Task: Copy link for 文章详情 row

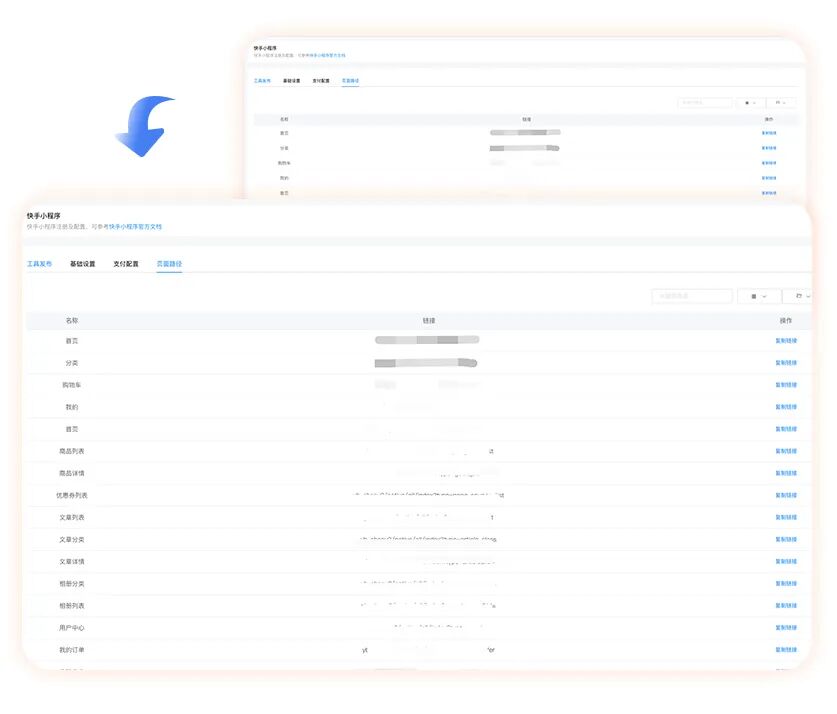Action: pyautogui.click(x=786, y=561)
